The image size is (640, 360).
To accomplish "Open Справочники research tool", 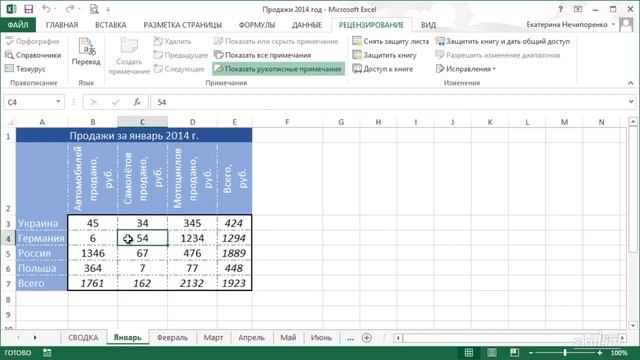I will pyautogui.click(x=33, y=55).
